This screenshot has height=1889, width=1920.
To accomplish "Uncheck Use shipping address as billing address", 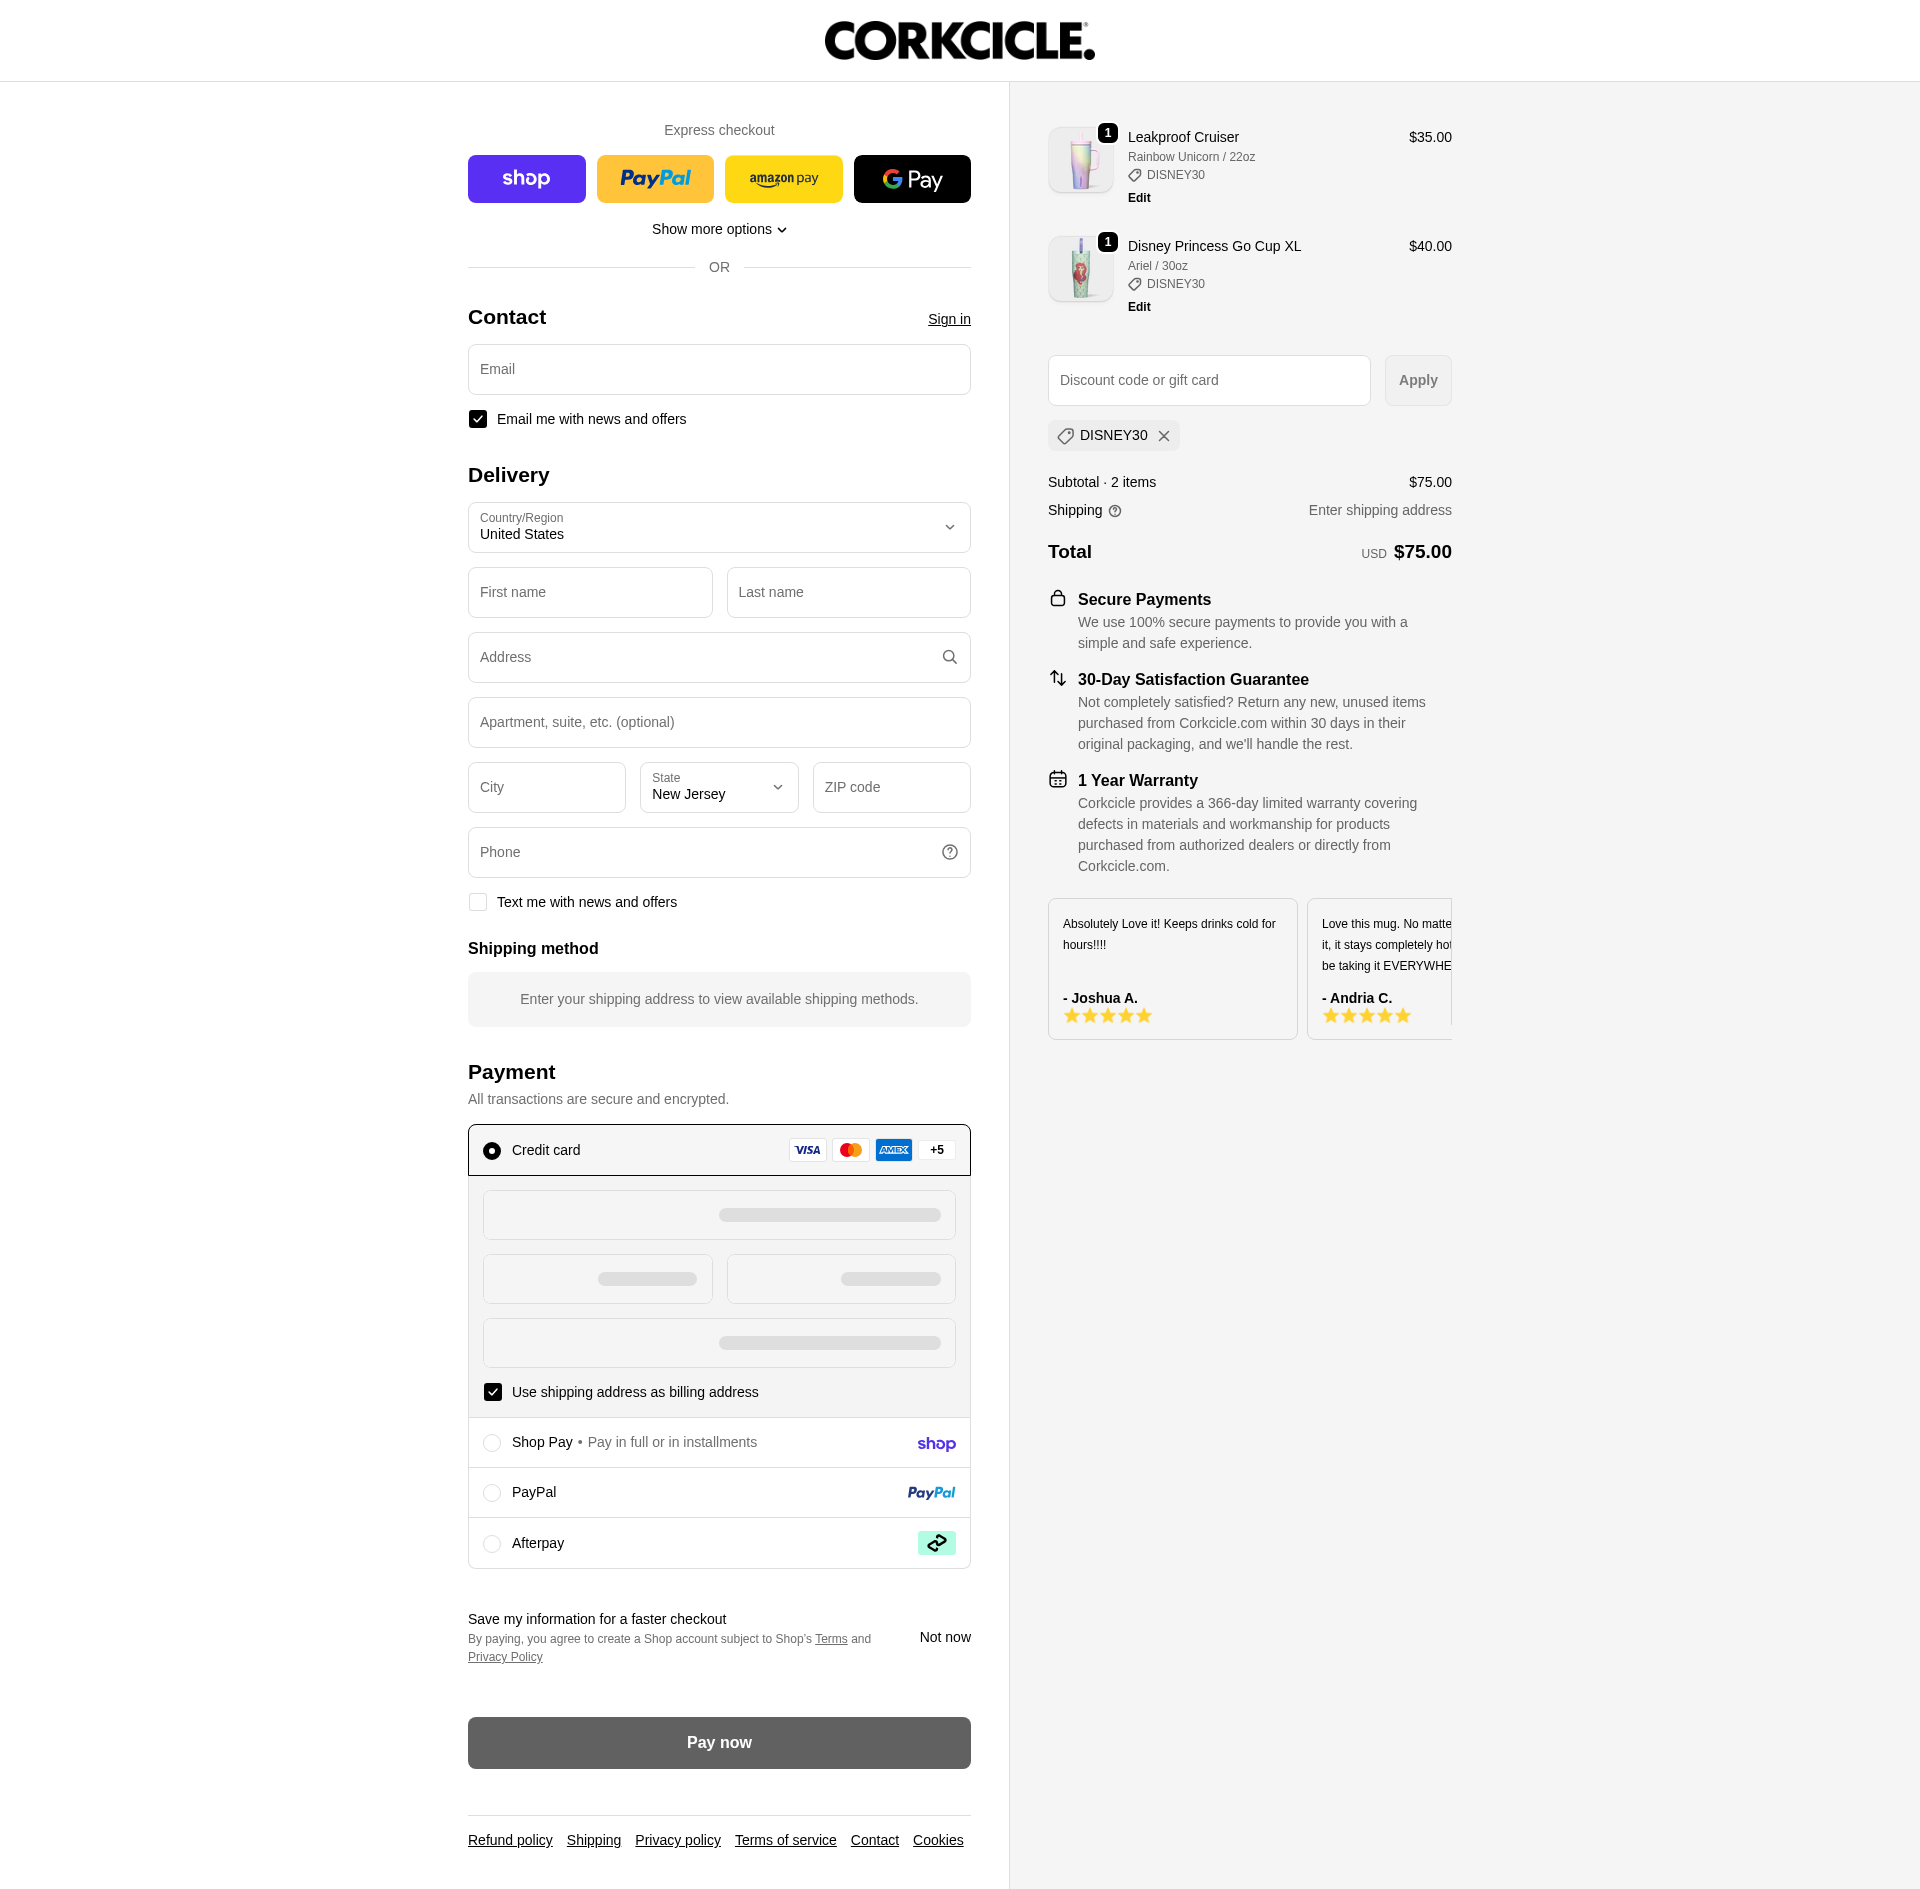I will (493, 1392).
